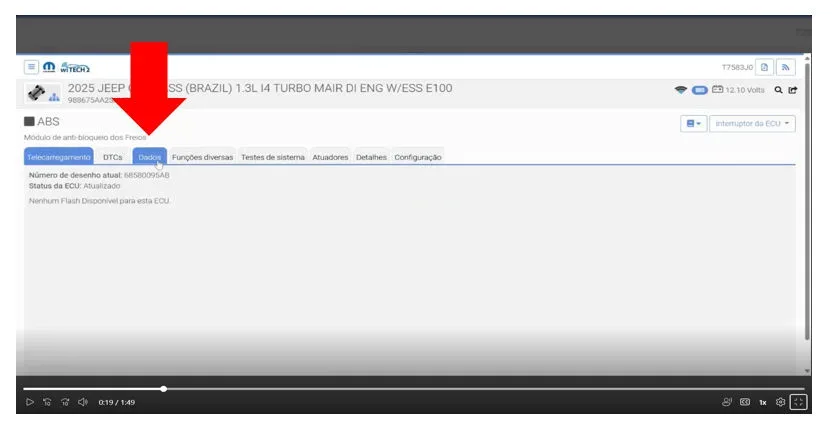Image resolution: width=834 pixels, height=429 pixels.
Task: Click the blue device pill indicator
Action: pyautogui.click(x=699, y=90)
